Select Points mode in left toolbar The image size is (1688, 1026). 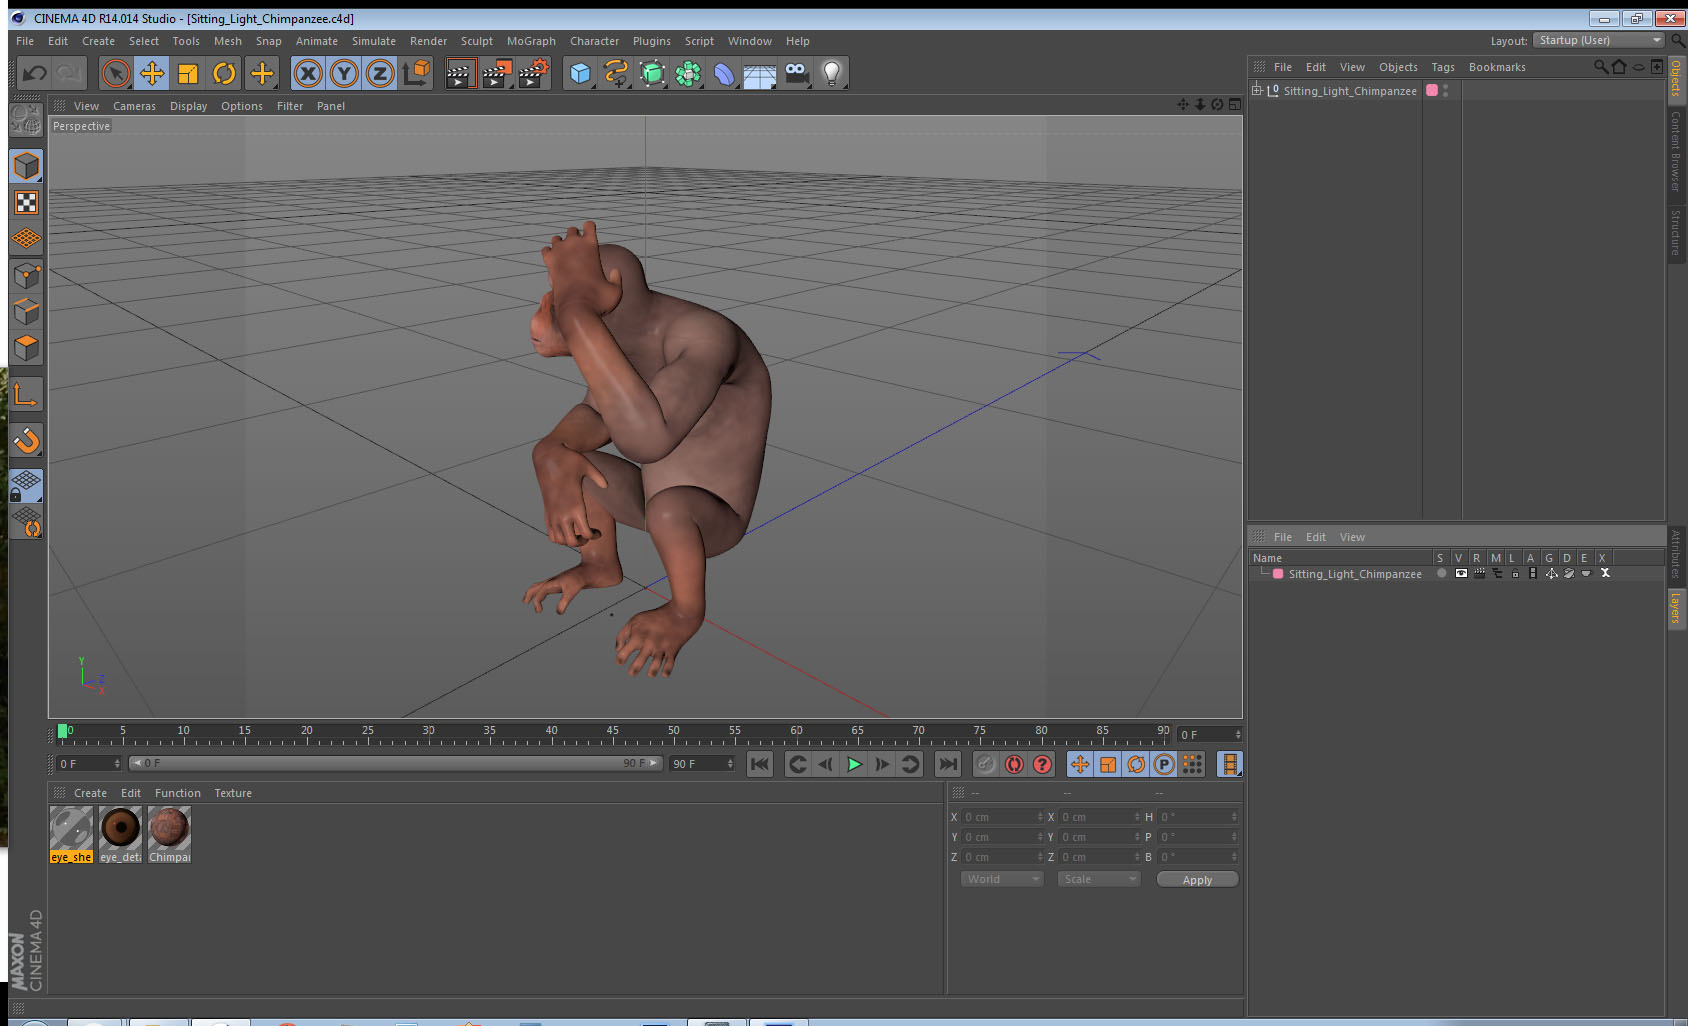pyautogui.click(x=26, y=275)
